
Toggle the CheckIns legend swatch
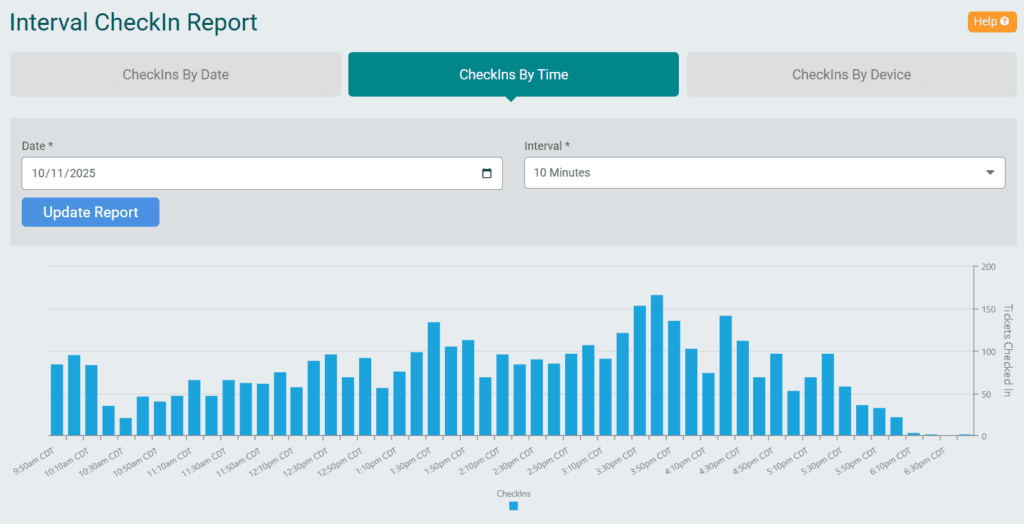[513, 506]
